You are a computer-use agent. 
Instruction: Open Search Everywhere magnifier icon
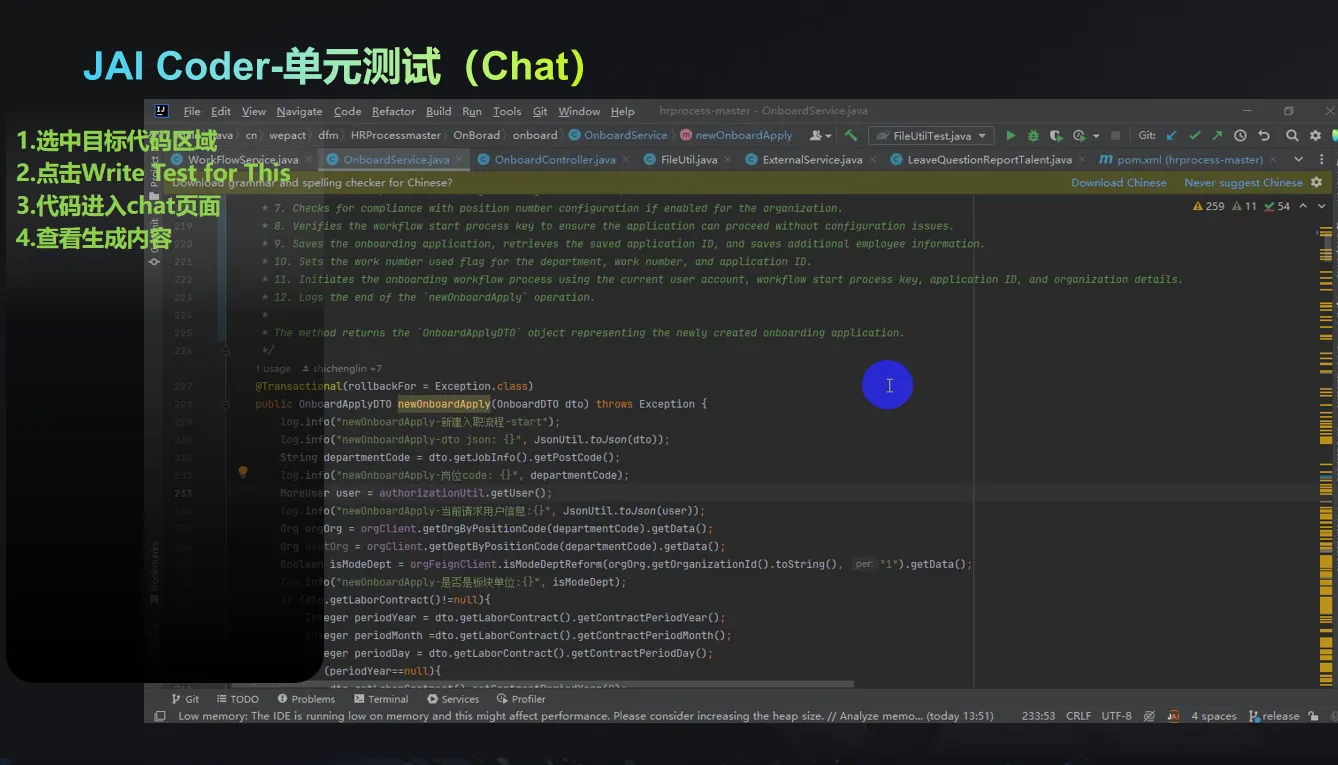1292,135
